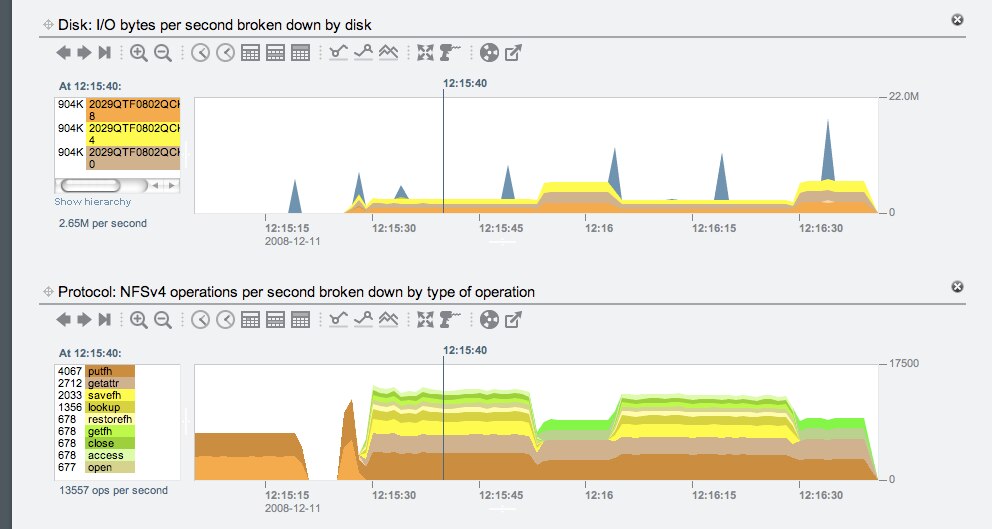This screenshot has width=992, height=529.
Task: Show minimum line on Disk I/O graph
Action: point(338,53)
